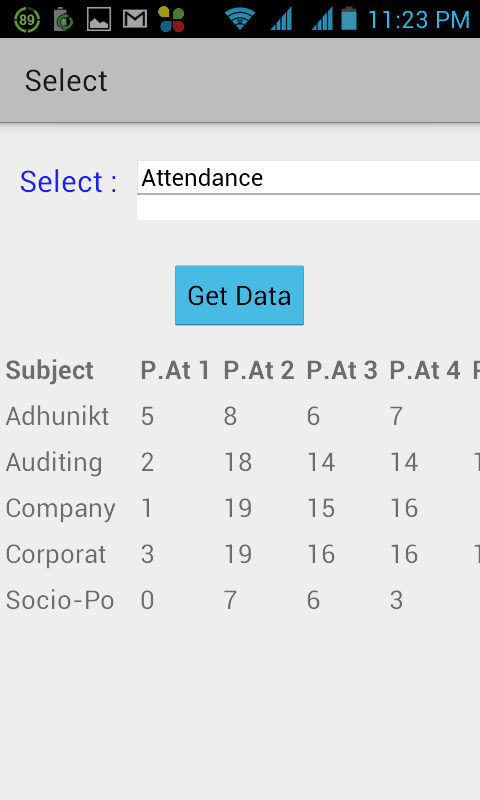Tap the Adhunikt subject row
Screen dimensions: 480x800
coord(240,416)
